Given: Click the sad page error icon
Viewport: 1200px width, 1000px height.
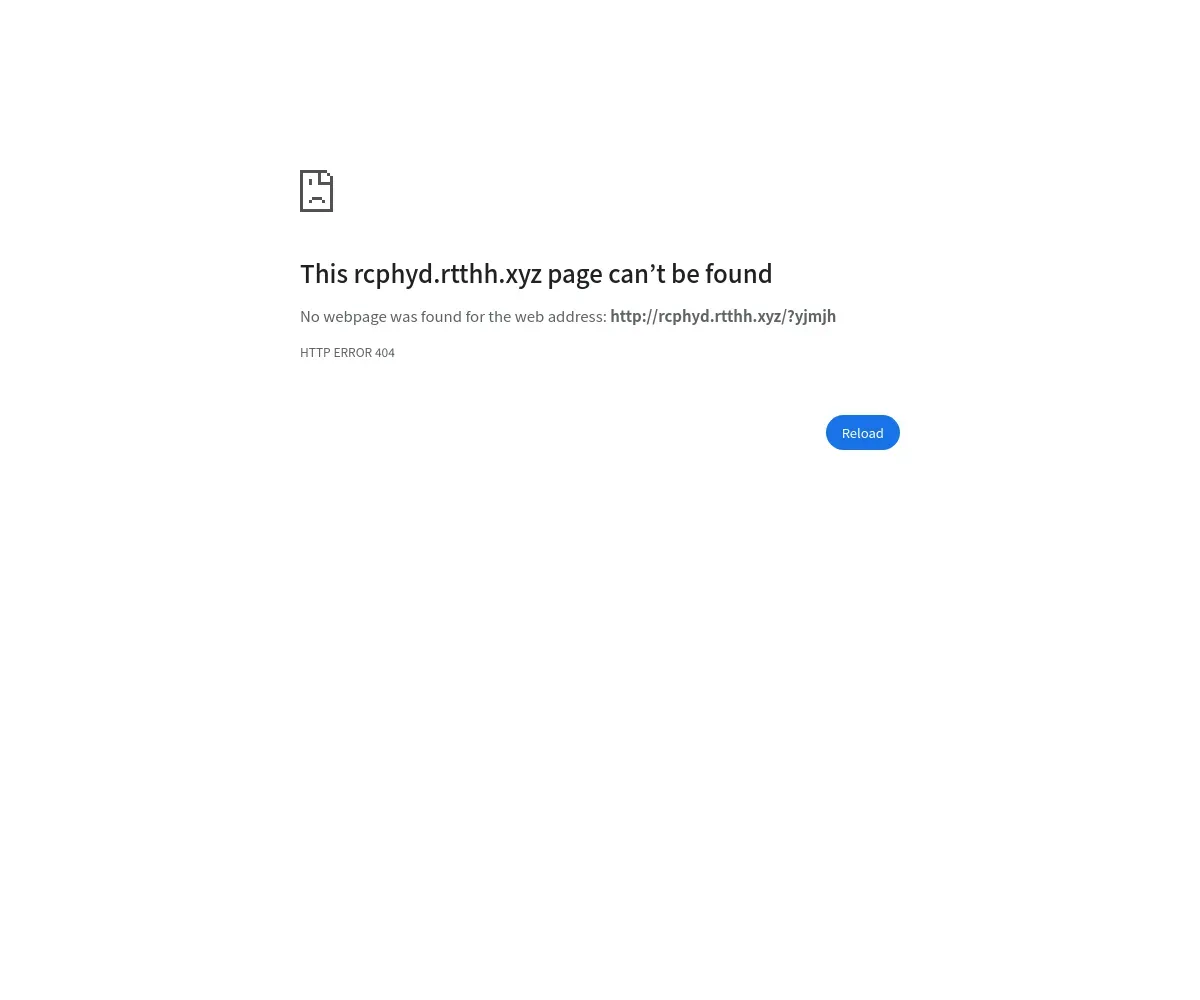Looking at the screenshot, I should coord(316,191).
